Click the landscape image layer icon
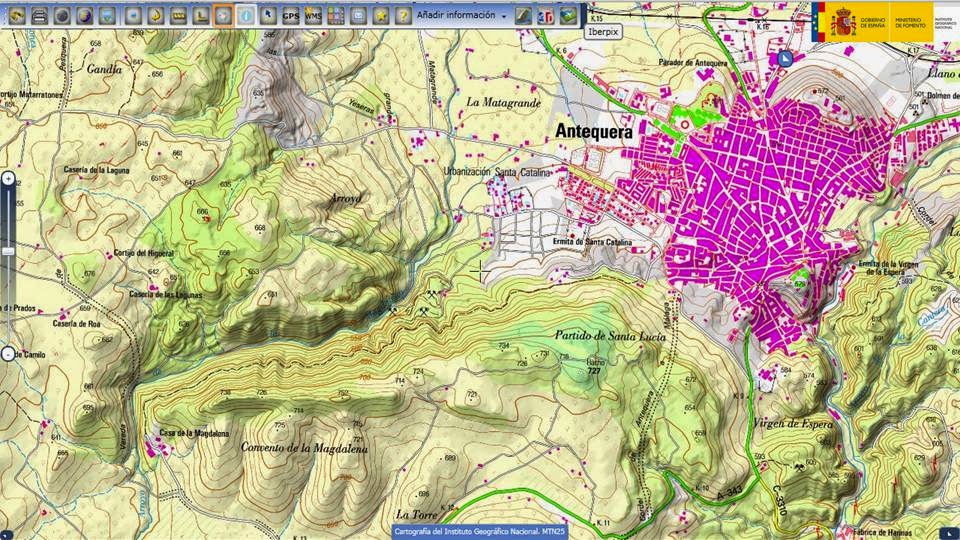 568,16
